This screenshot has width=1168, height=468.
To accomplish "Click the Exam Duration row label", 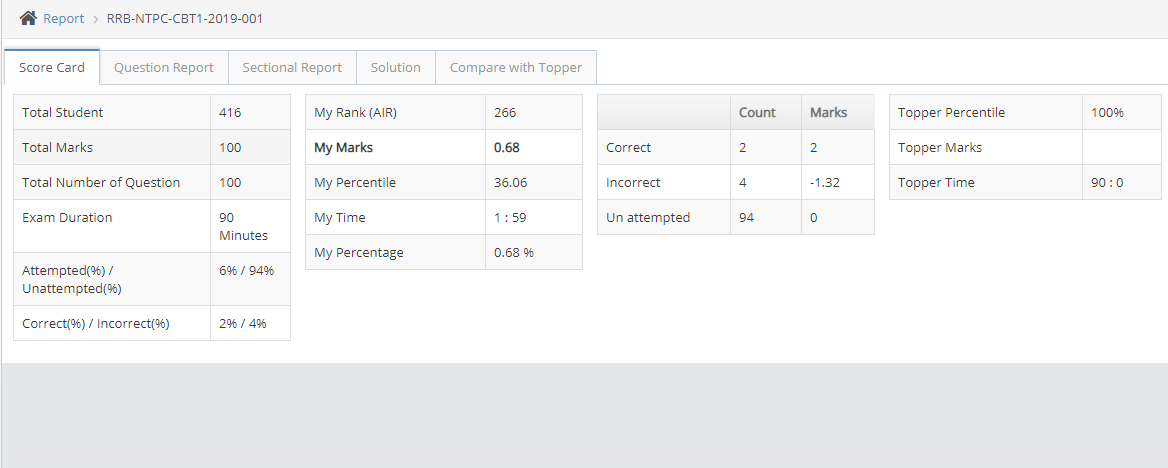I will pos(67,218).
